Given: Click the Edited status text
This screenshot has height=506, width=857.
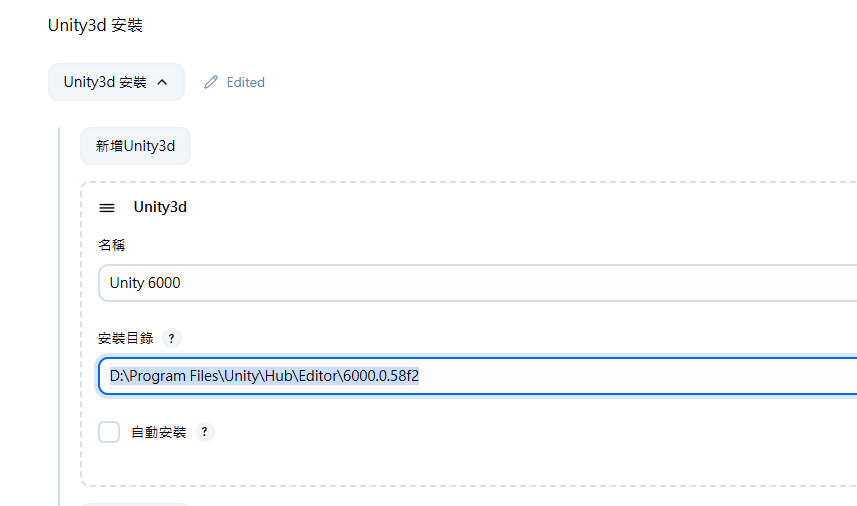Looking at the screenshot, I should [245, 82].
